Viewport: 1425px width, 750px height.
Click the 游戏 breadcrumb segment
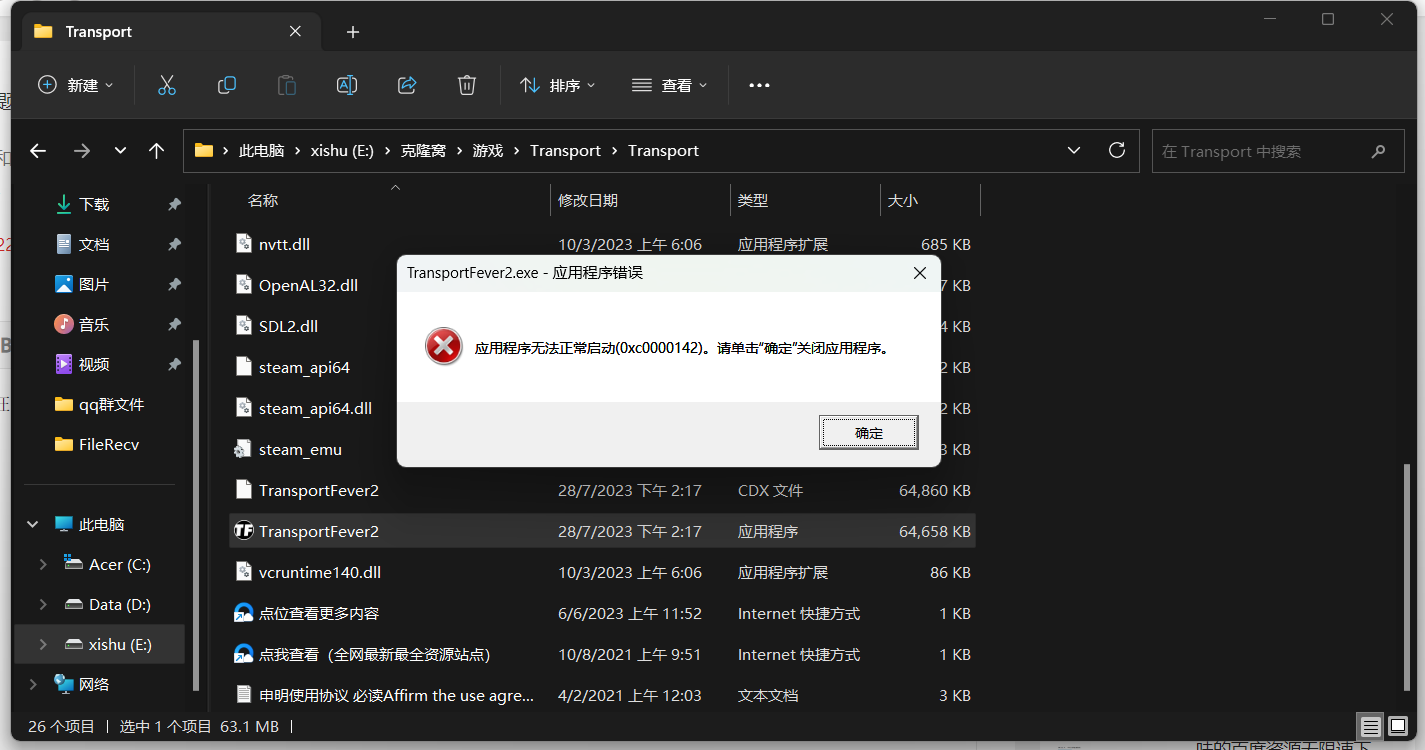(x=488, y=151)
